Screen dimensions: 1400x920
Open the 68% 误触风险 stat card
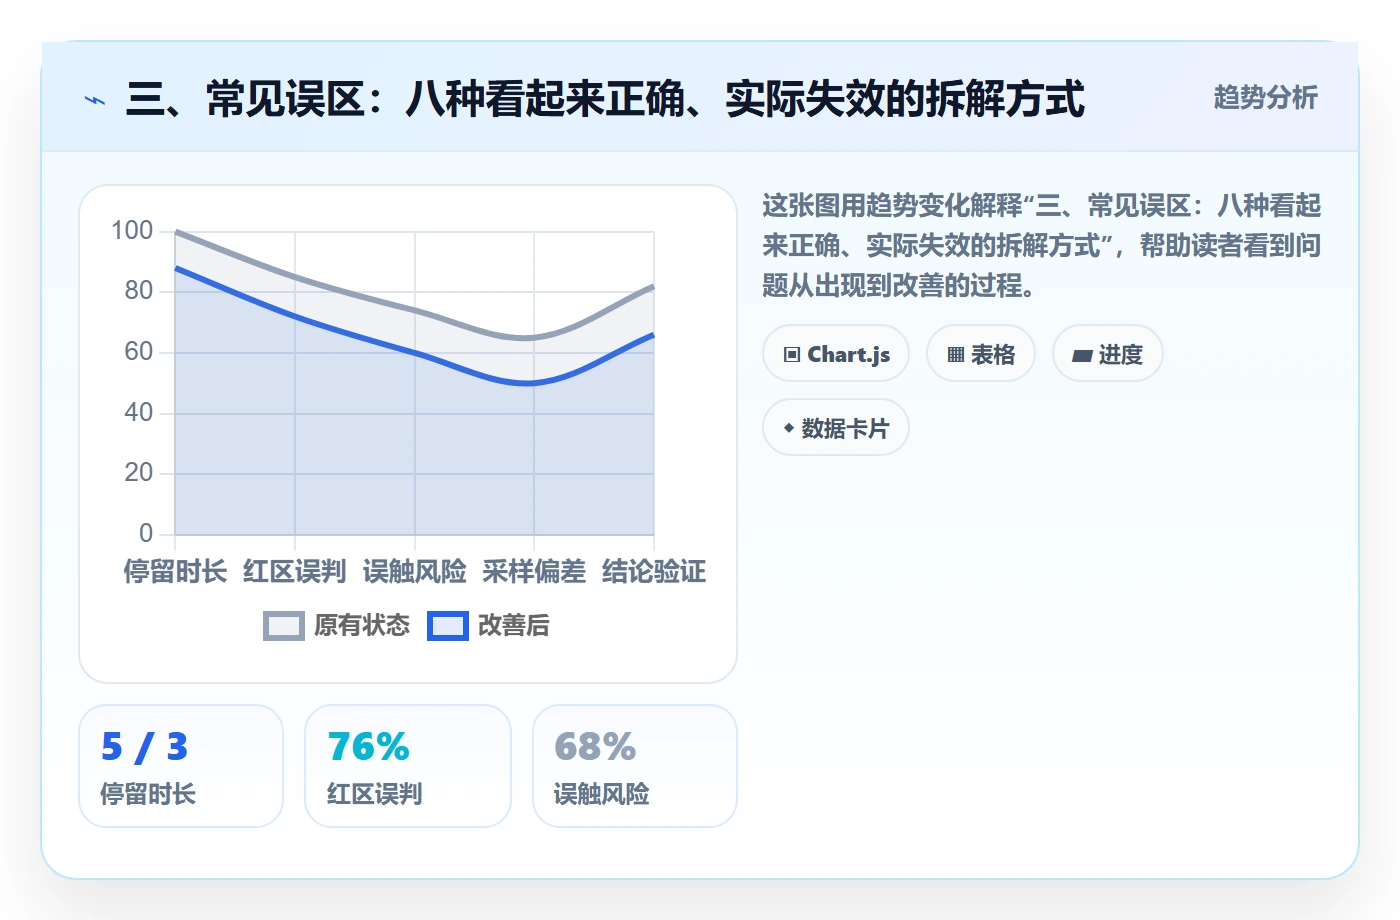[x=635, y=766]
